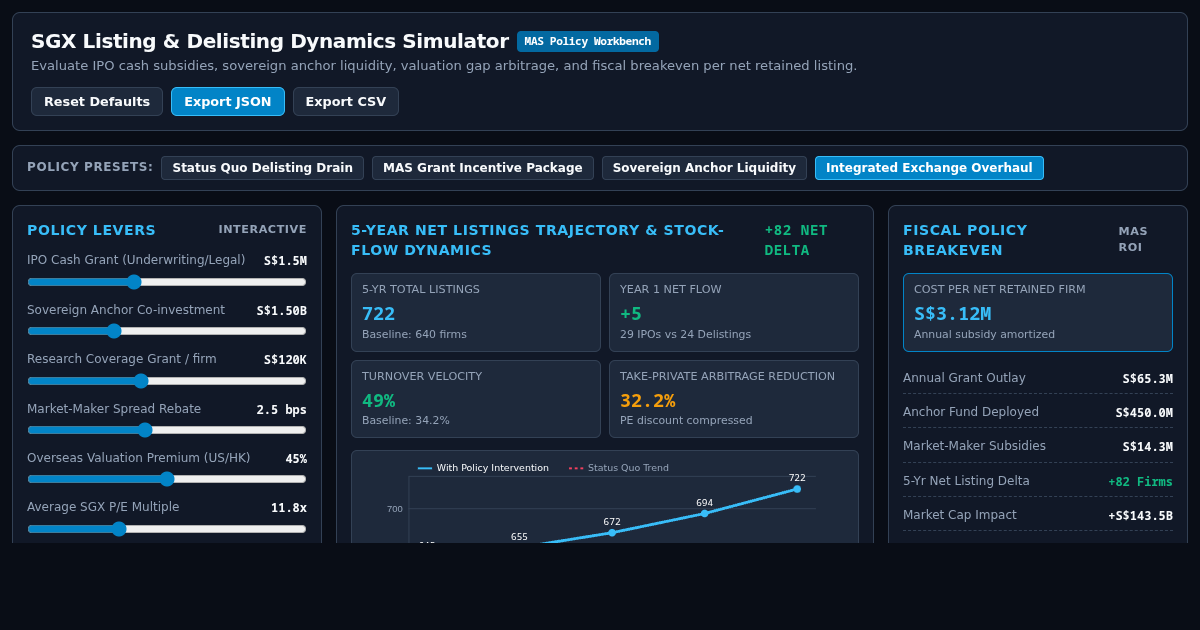This screenshot has height=630, width=1200.
Task: Click the 694 chart data point
Action: [x=704, y=513]
